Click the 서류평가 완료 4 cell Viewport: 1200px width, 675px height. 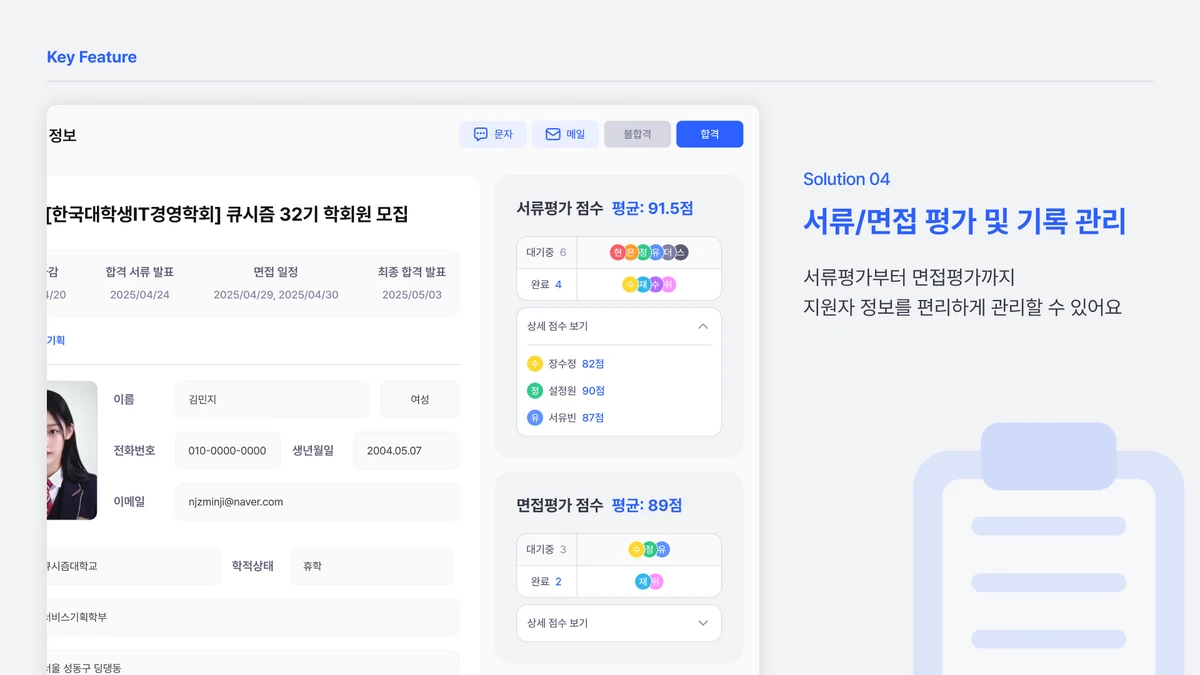[x=547, y=285]
